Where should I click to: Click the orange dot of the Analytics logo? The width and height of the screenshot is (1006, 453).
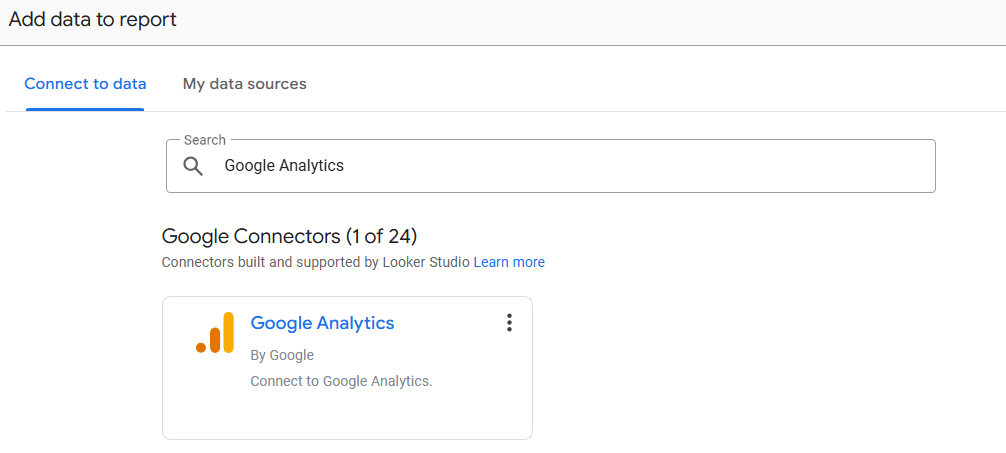coord(201,347)
